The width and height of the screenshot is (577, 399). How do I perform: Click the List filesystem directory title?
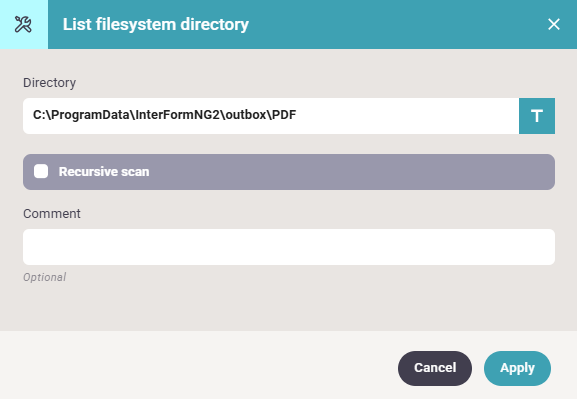pyautogui.click(x=156, y=25)
